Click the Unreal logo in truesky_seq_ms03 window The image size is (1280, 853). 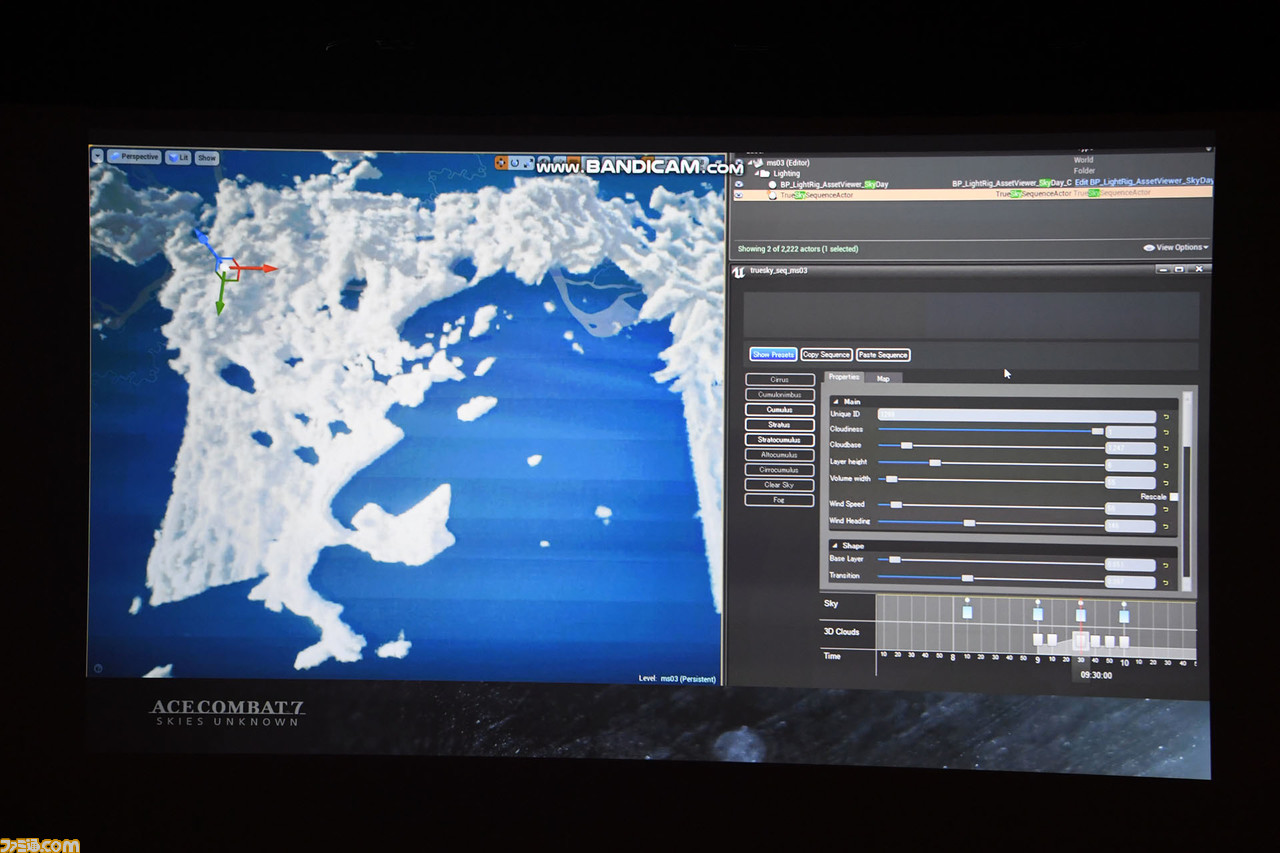(739, 271)
